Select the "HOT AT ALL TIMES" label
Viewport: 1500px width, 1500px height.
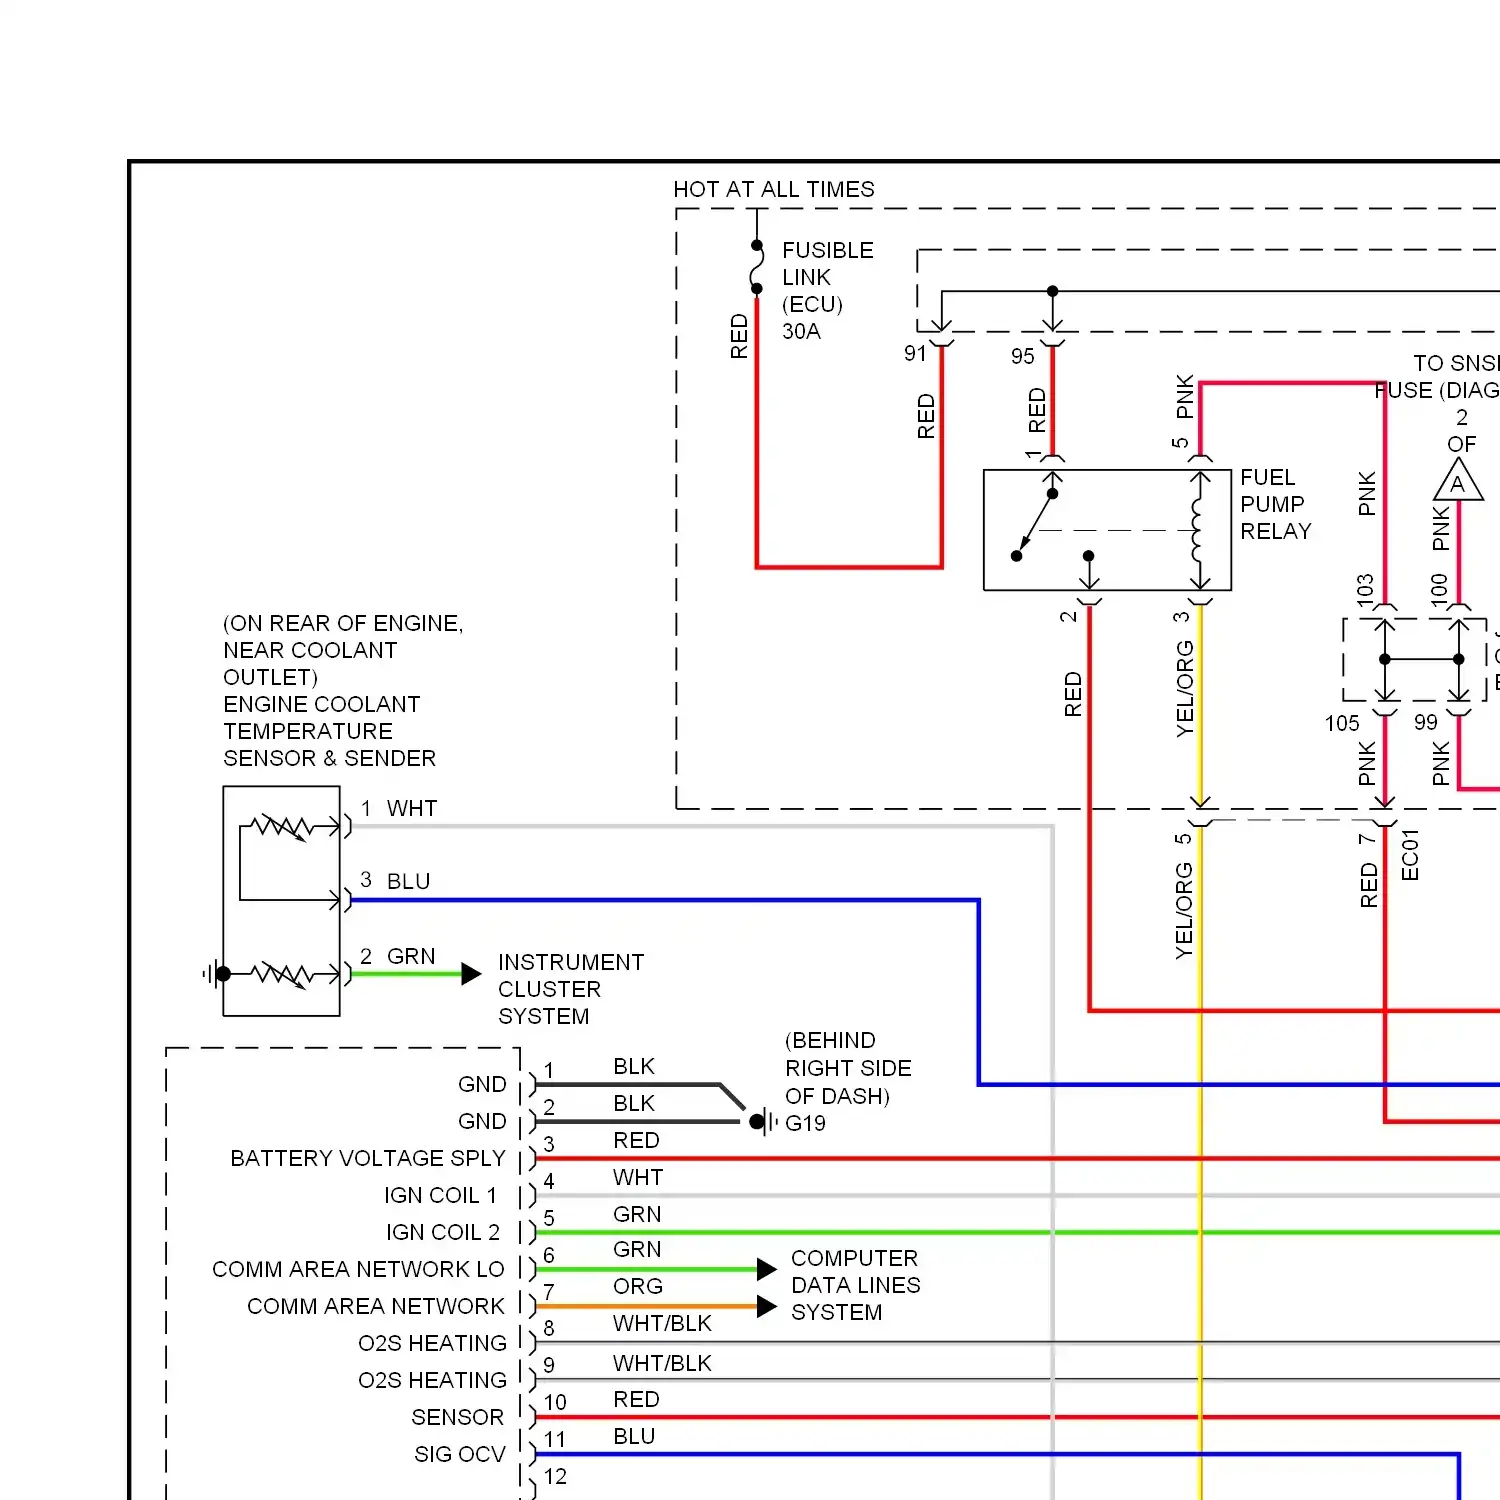[774, 189]
